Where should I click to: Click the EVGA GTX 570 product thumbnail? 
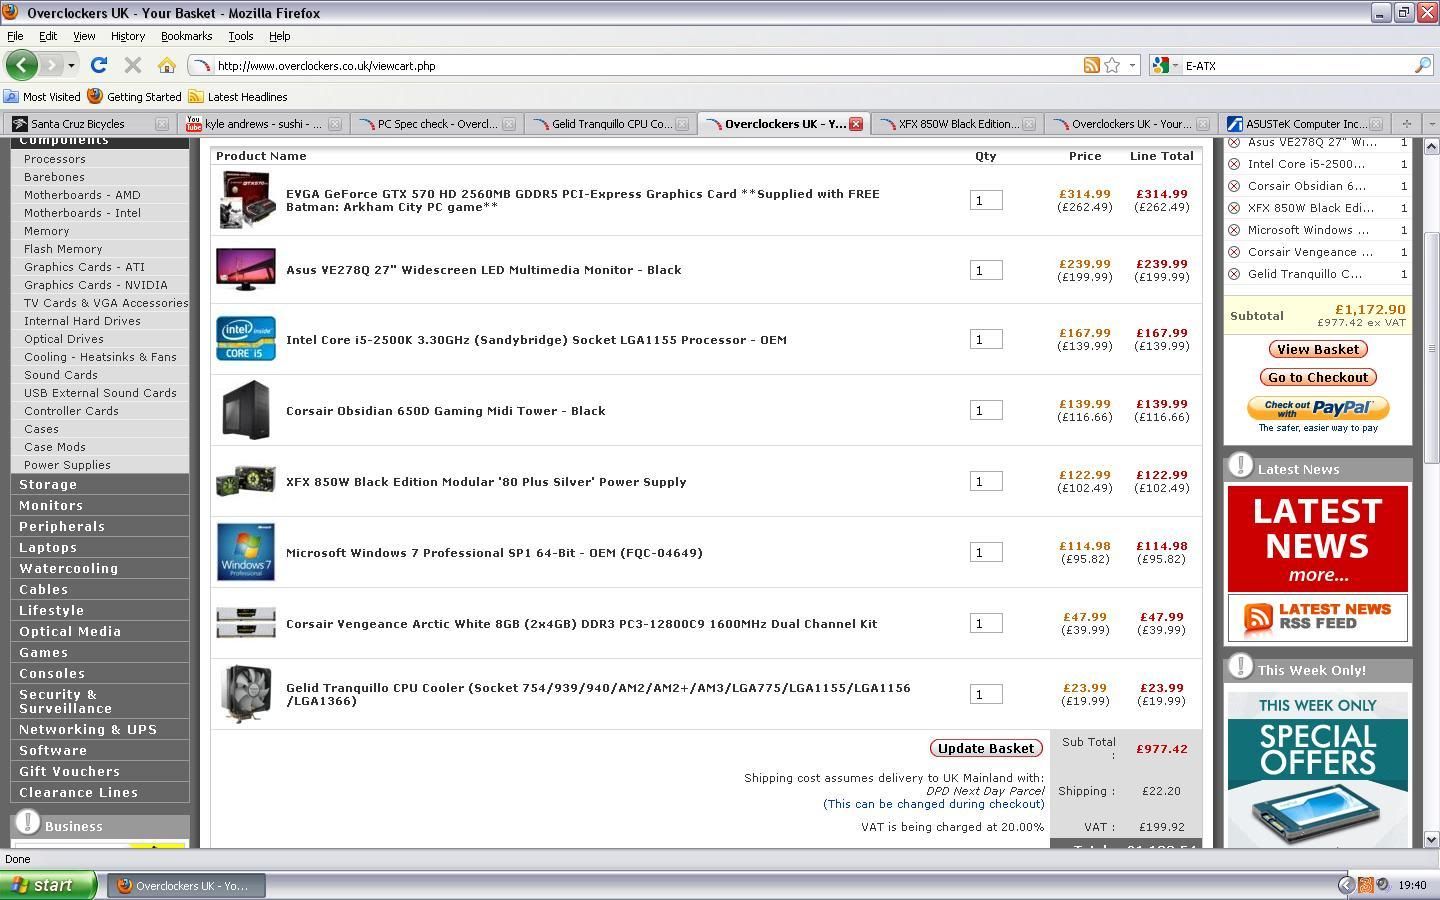pos(246,200)
